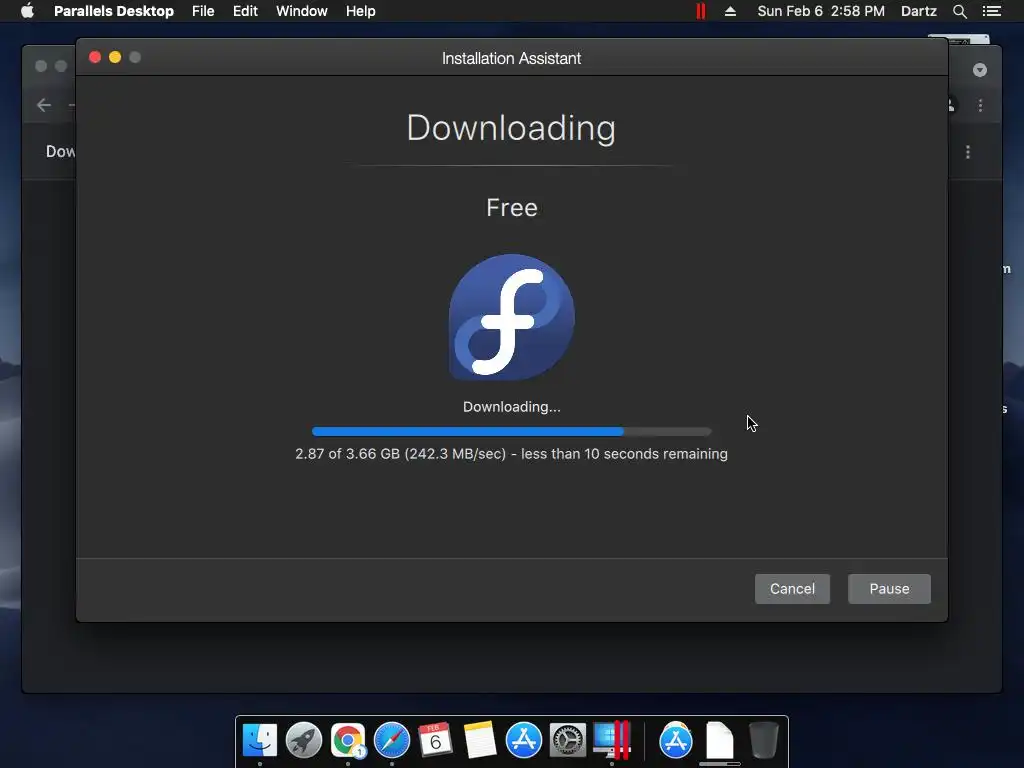Open Parallels Desktop from the Dock
This screenshot has width=1024, height=768.
coord(612,741)
